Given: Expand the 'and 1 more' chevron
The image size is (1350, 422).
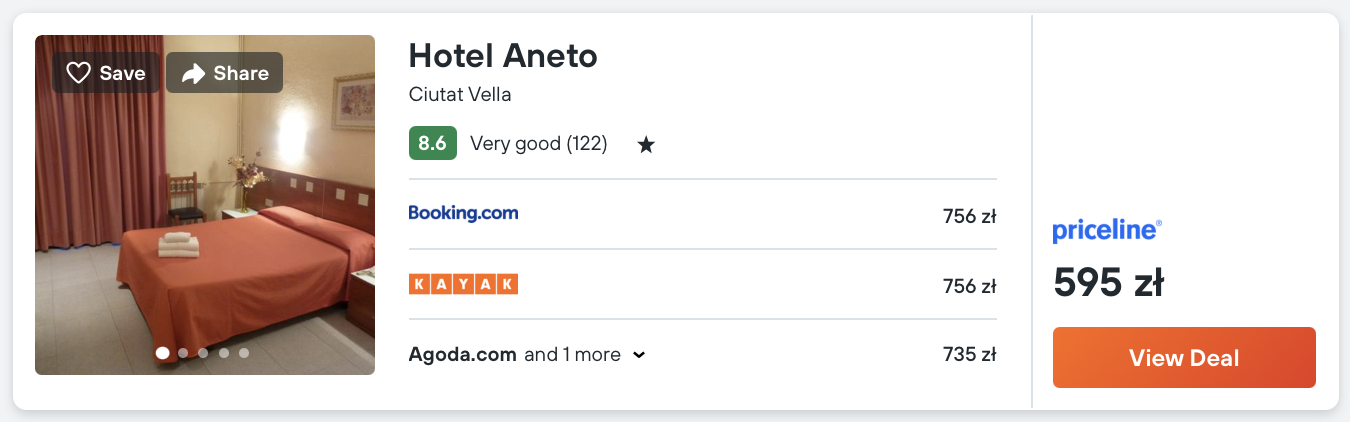Looking at the screenshot, I should [639, 355].
